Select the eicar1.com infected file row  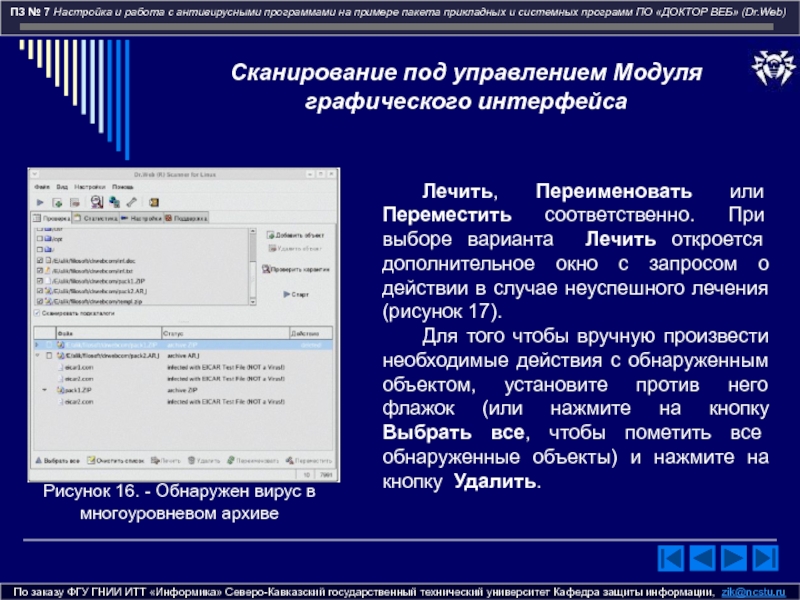(x=184, y=367)
